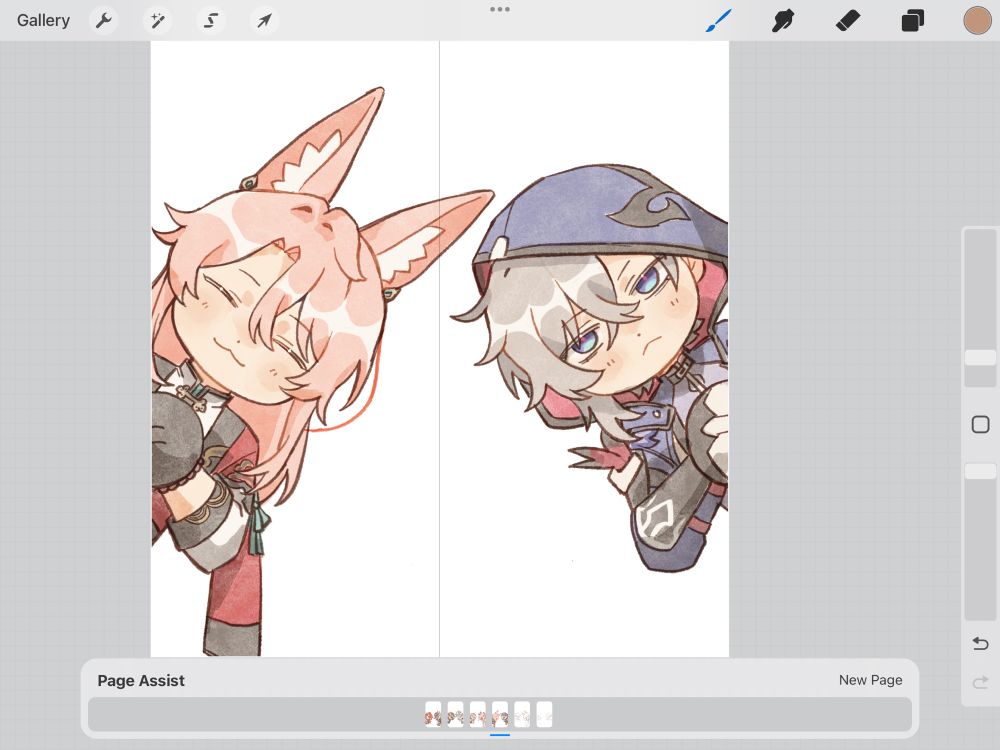Redo the last undone action

980,682
